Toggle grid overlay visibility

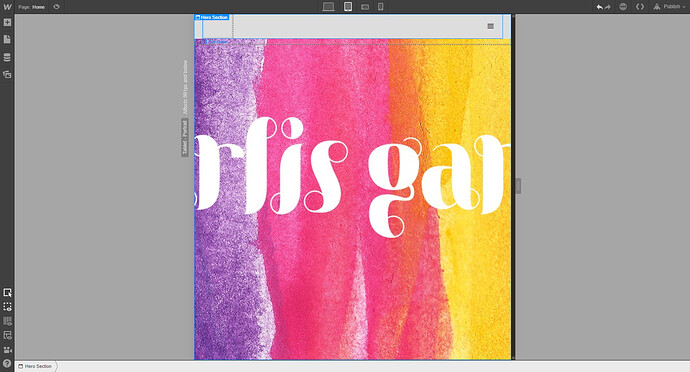coord(7,321)
